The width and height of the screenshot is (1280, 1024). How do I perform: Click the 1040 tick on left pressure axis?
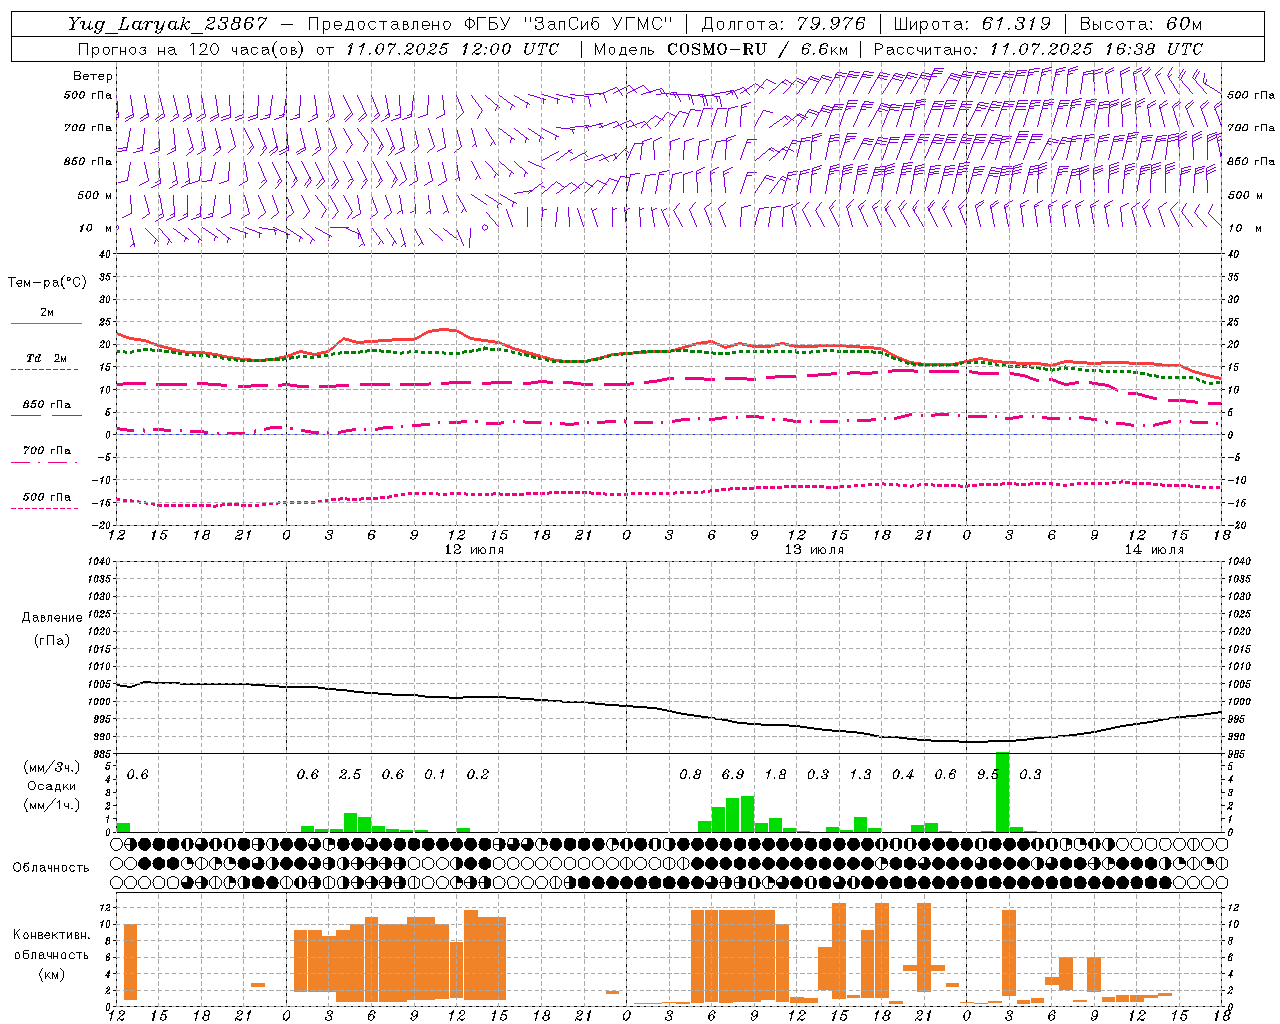100,561
